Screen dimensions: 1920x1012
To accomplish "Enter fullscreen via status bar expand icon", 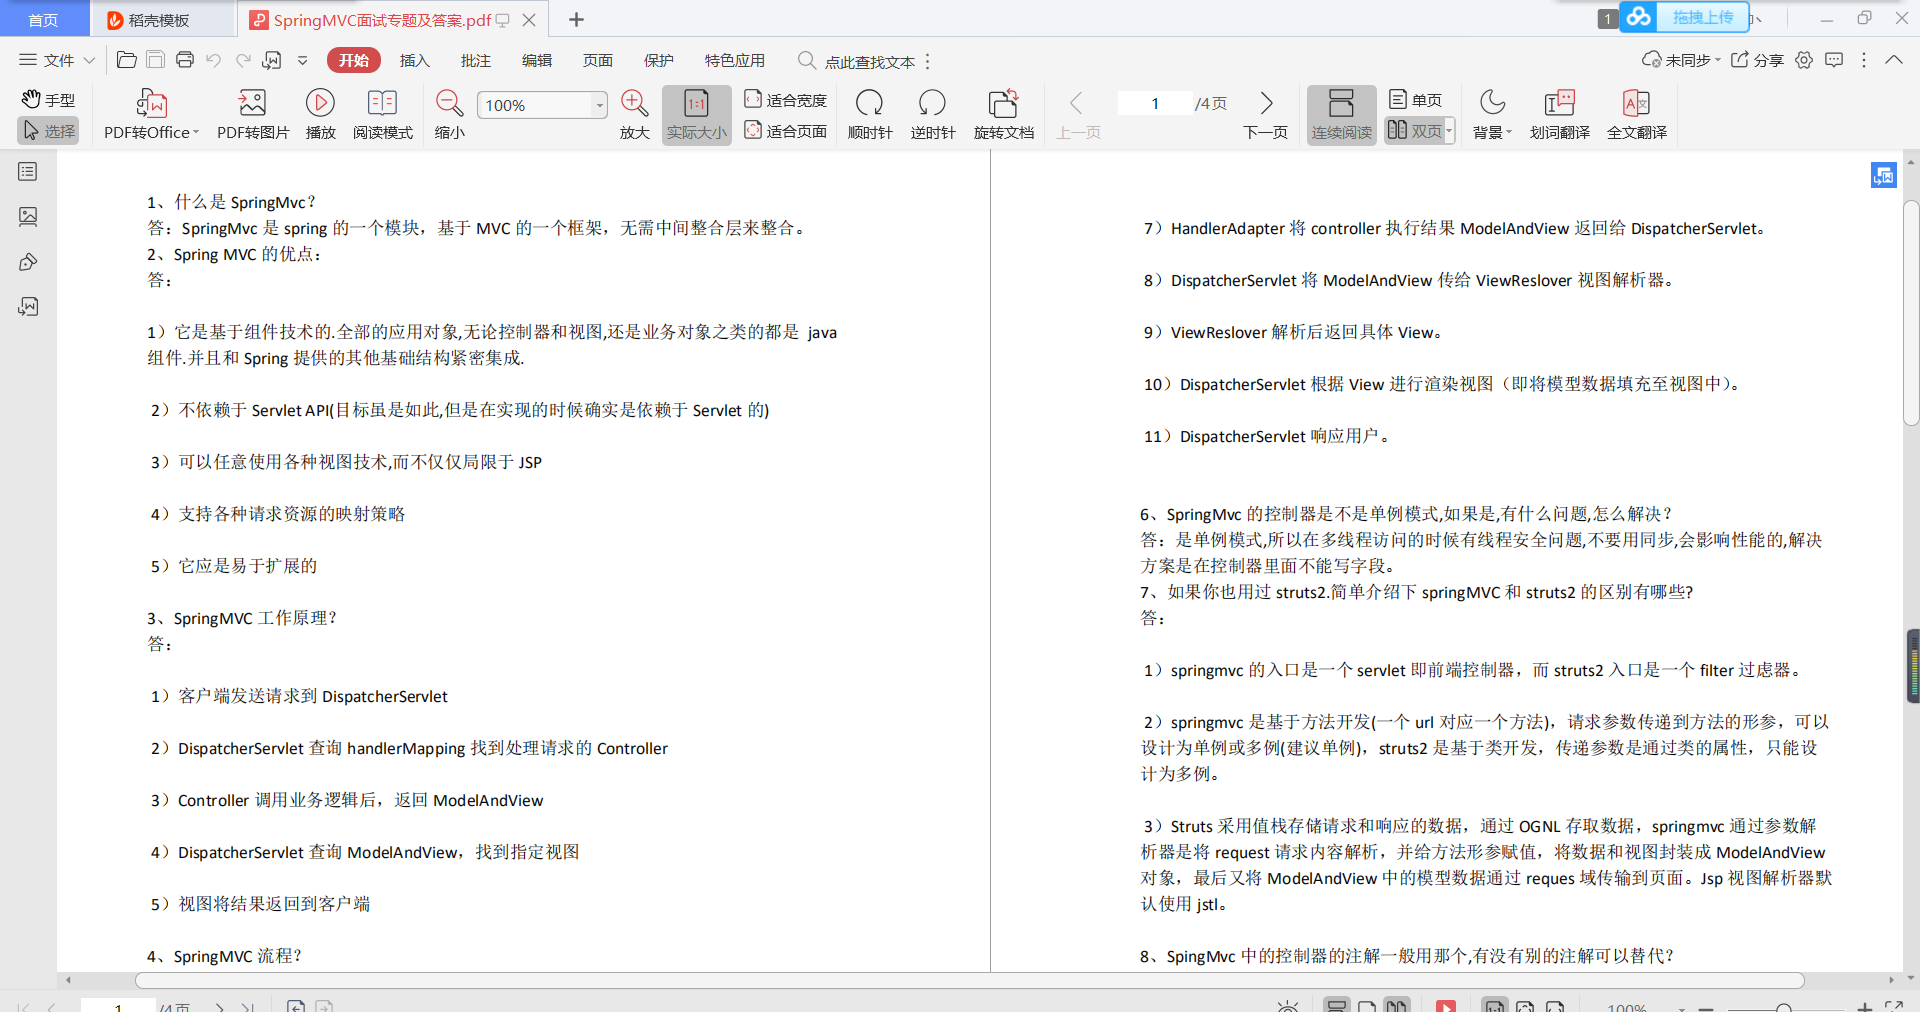I will [1894, 1007].
